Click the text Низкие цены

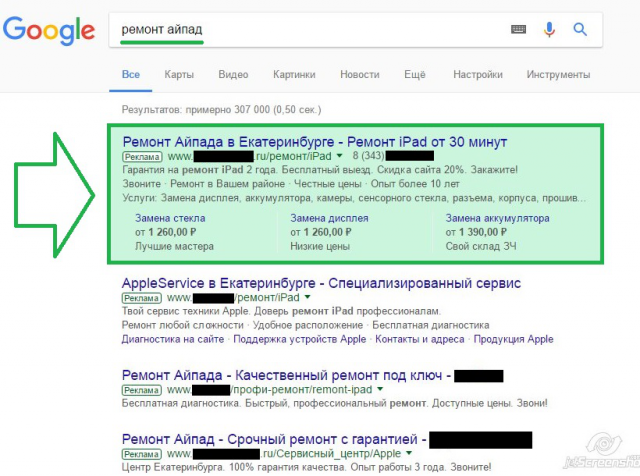[320, 247]
